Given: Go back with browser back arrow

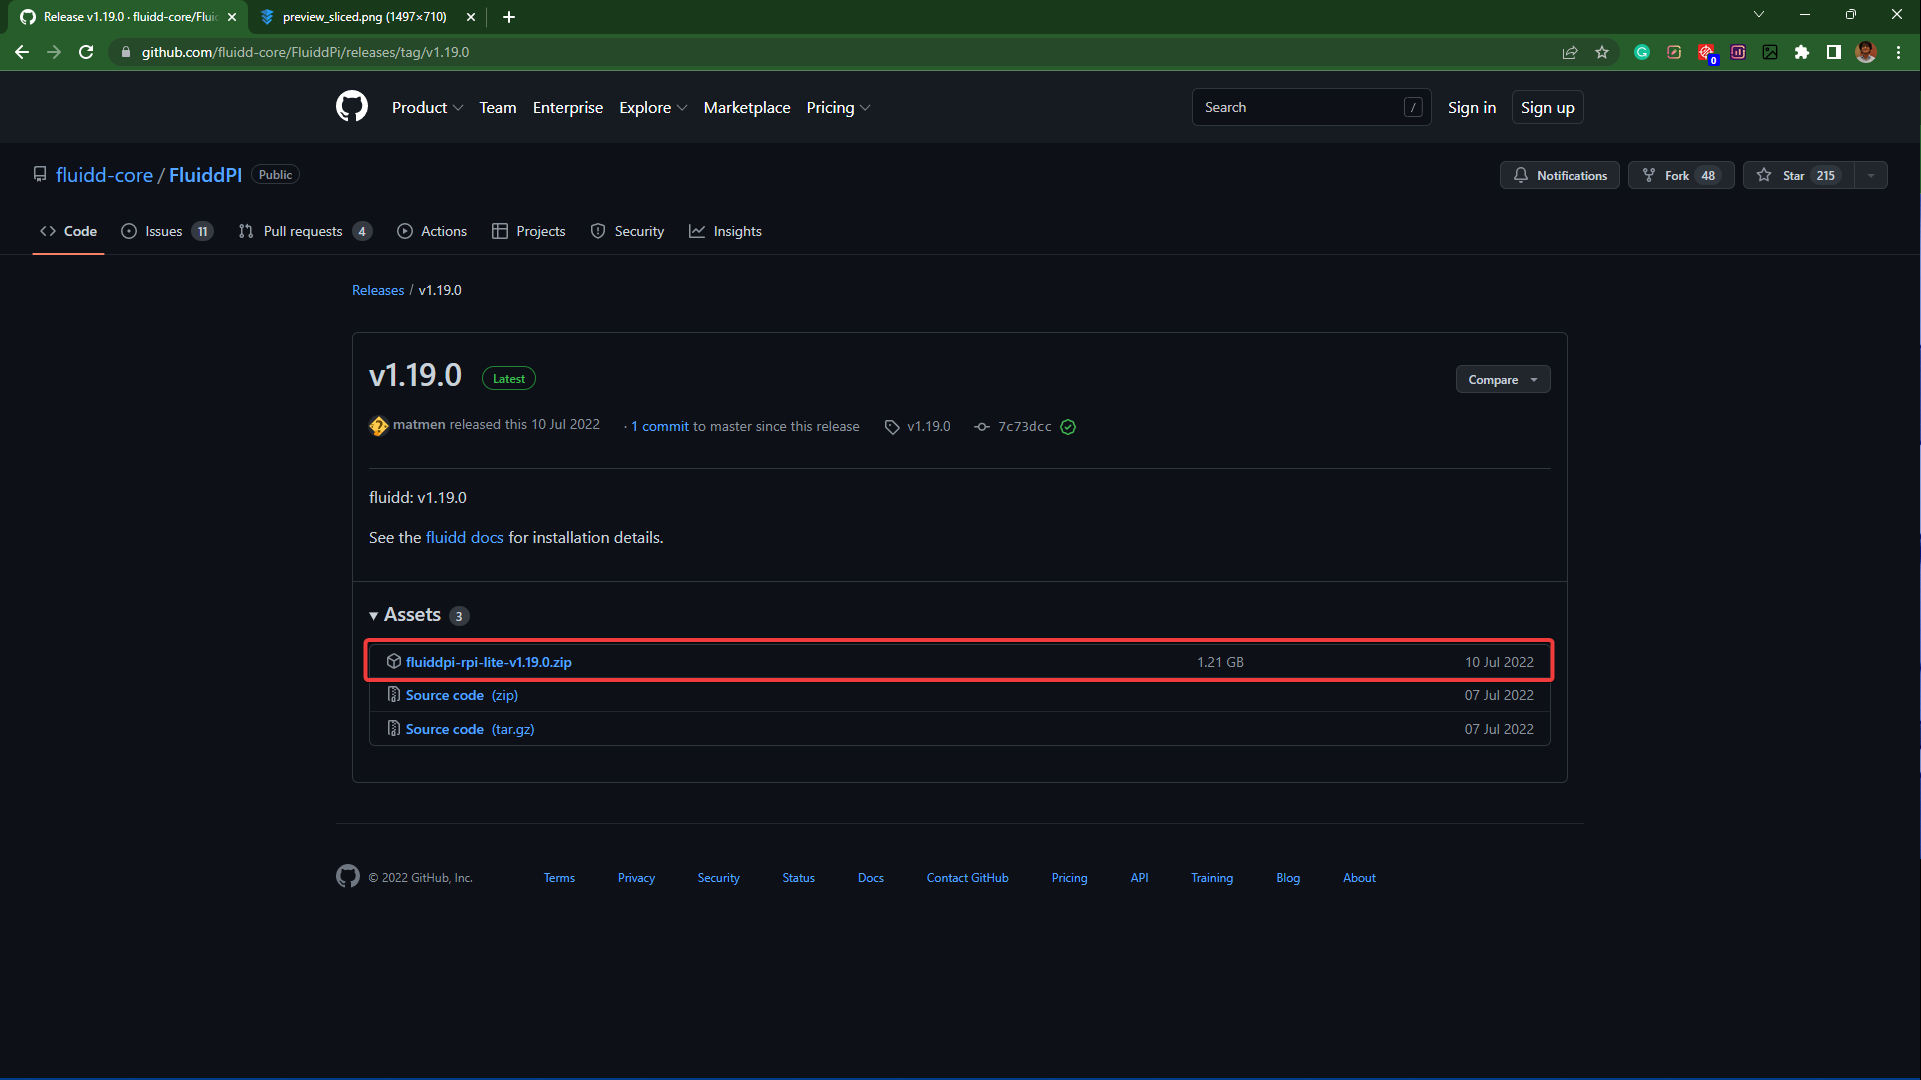Looking at the screenshot, I should click(22, 52).
